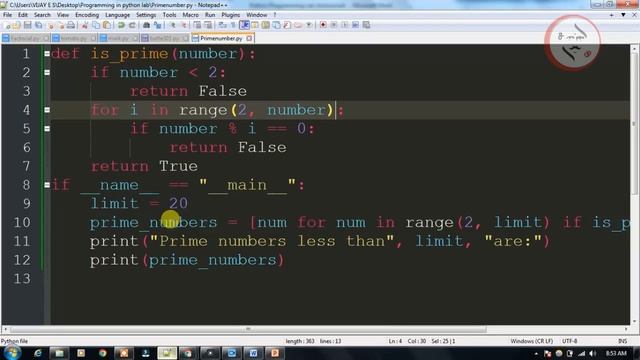Print the file using the Print icon
The width and height of the screenshot is (640, 360).
point(71,25)
